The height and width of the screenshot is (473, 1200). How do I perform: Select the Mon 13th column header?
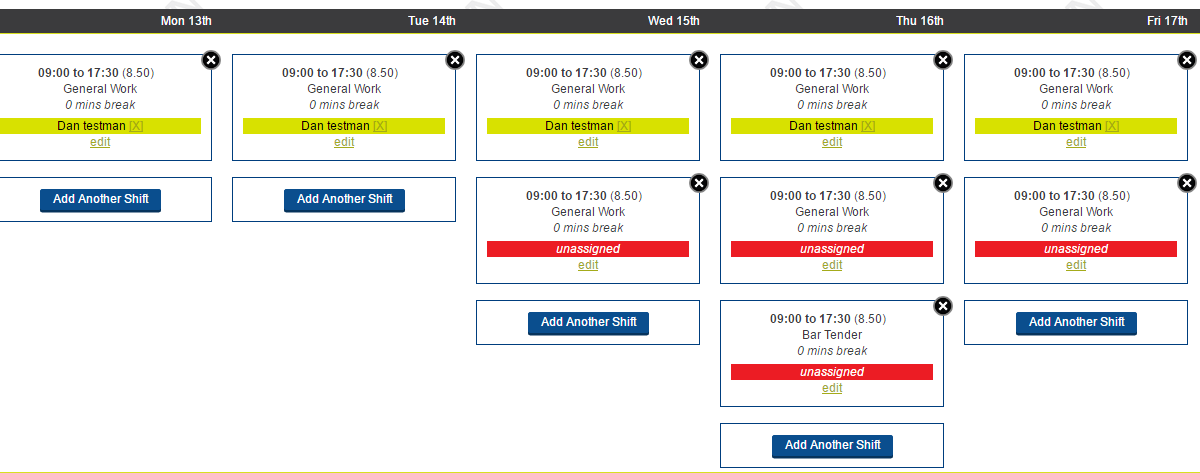point(186,21)
